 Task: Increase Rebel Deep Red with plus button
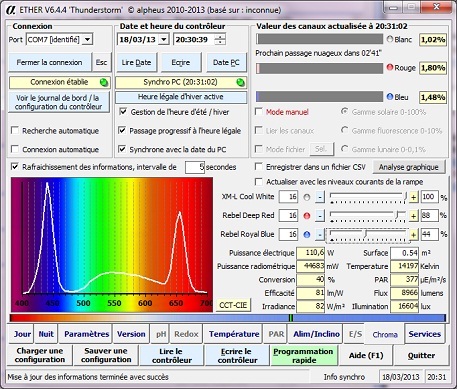point(413,216)
